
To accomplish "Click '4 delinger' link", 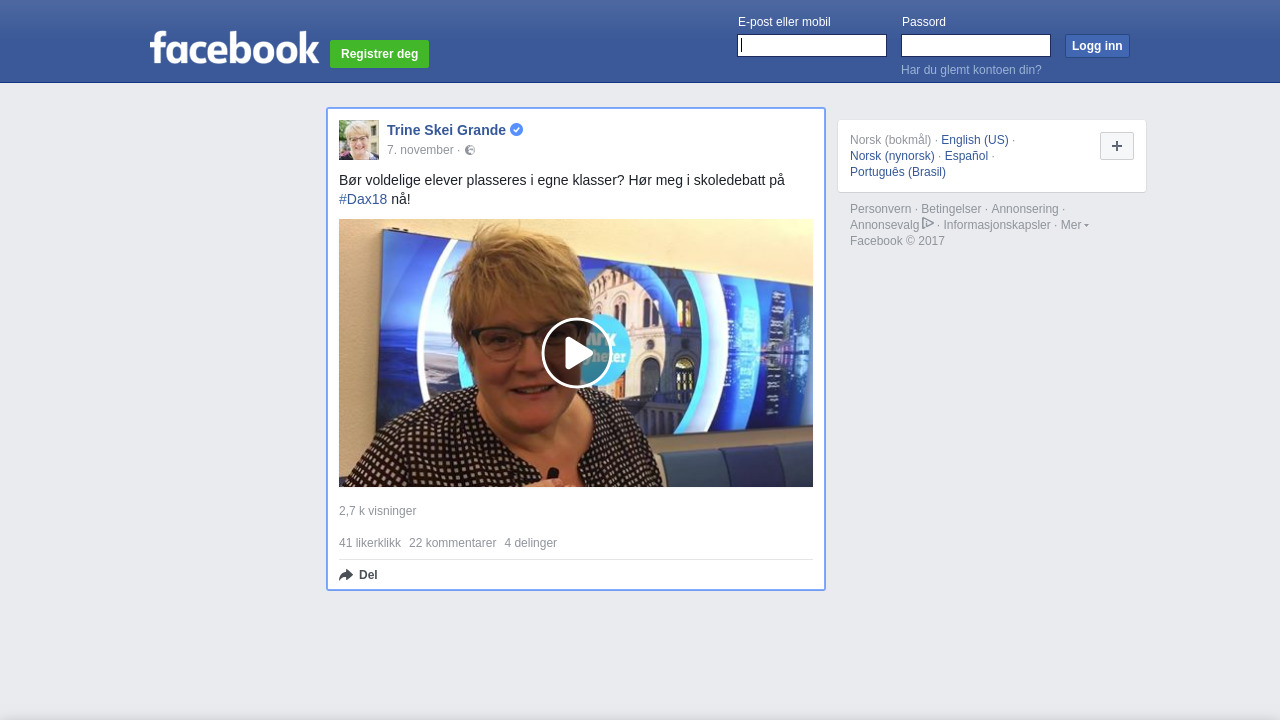I will point(530,543).
